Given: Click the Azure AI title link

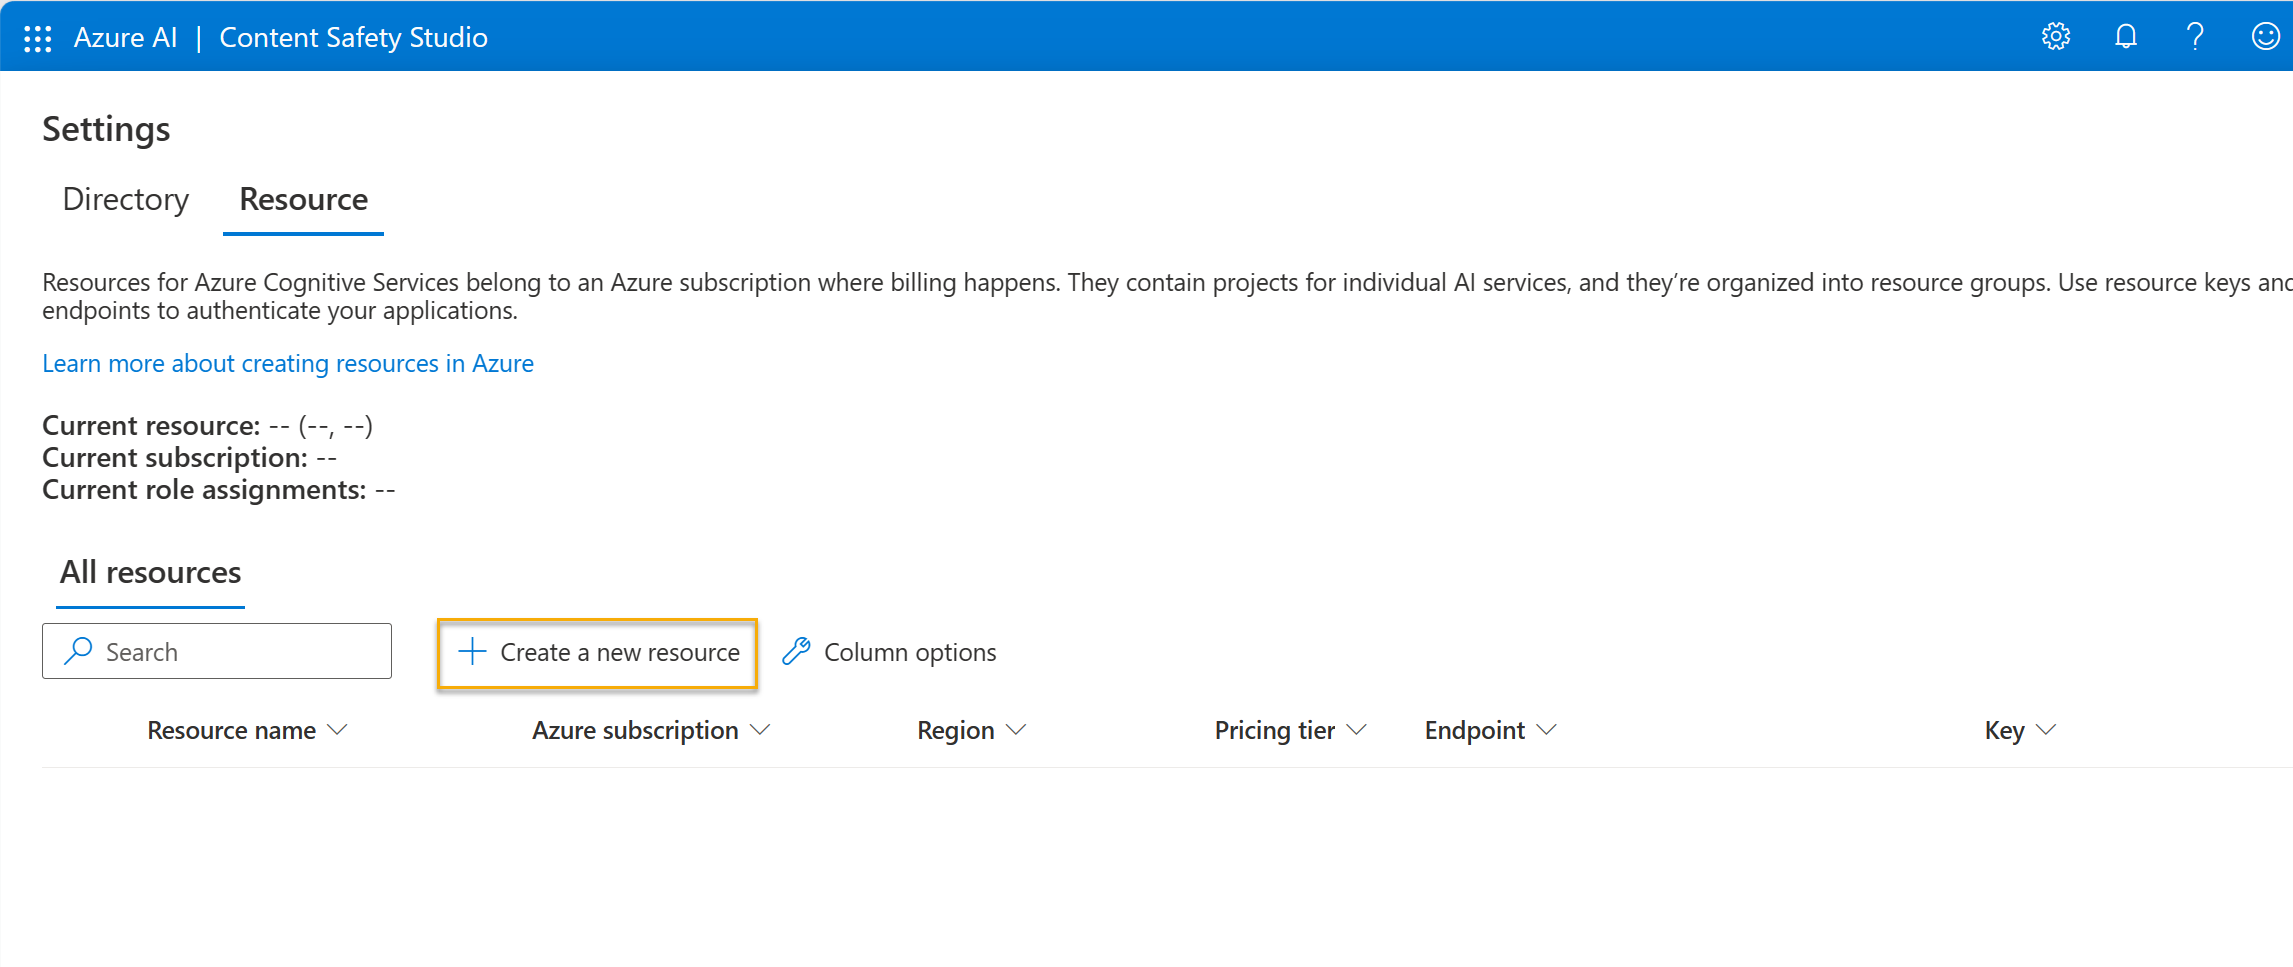Looking at the screenshot, I should [125, 37].
